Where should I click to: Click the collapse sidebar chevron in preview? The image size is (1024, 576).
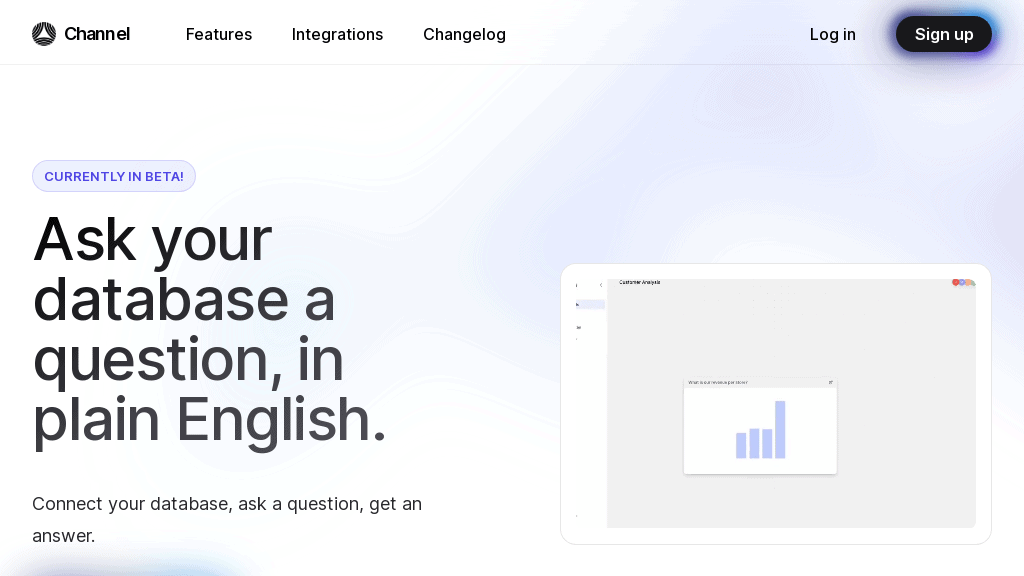click(601, 285)
